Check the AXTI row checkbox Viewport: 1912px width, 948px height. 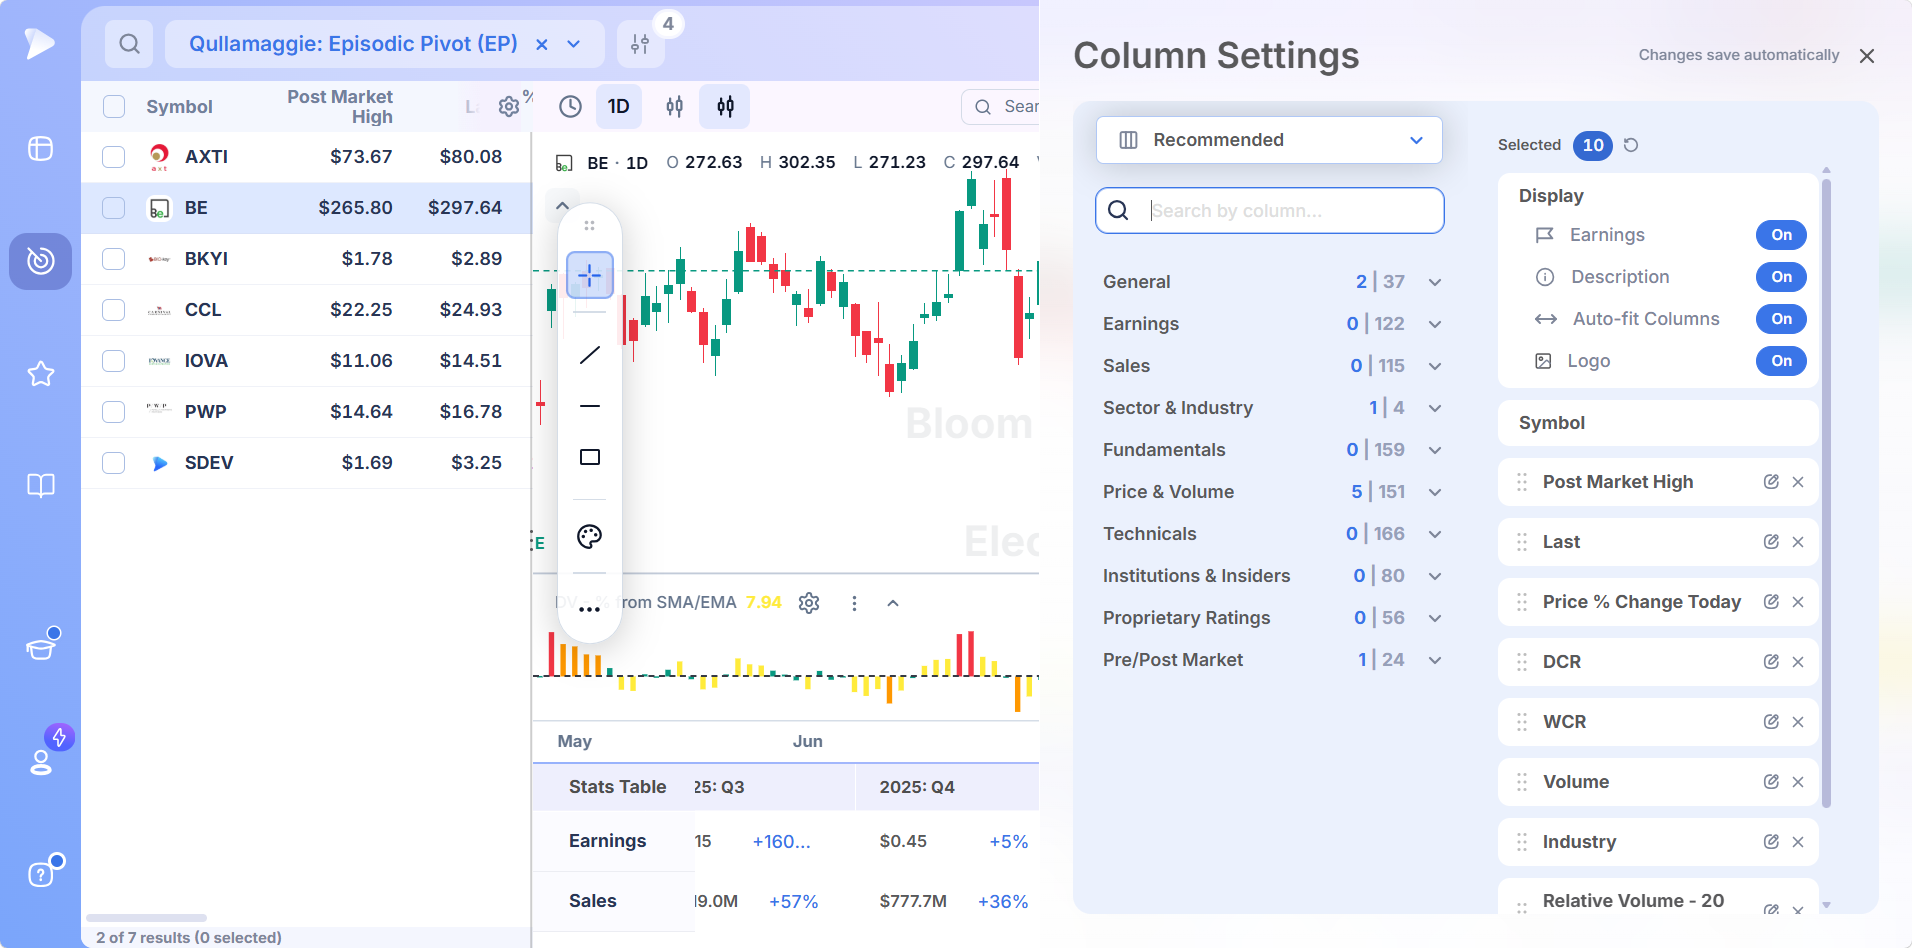tap(114, 157)
